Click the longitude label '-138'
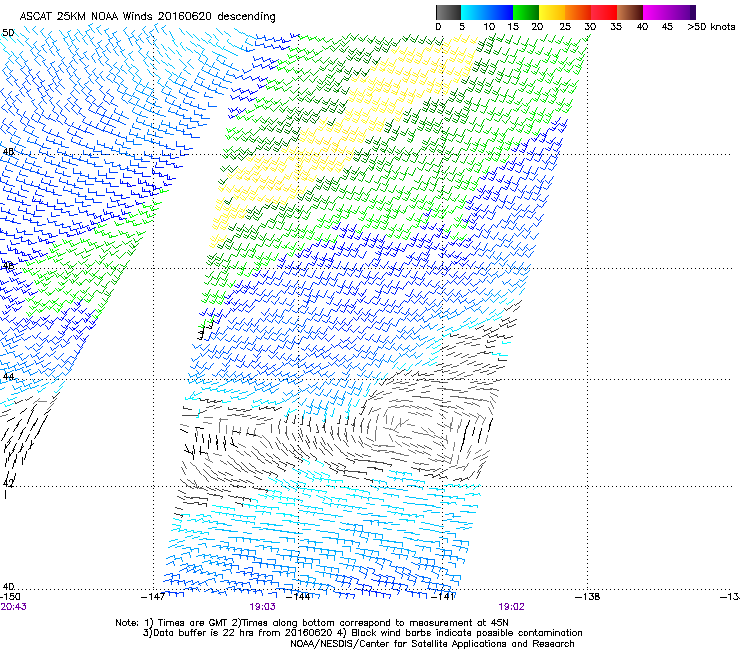This screenshot has height=650, width=740. tap(588, 597)
